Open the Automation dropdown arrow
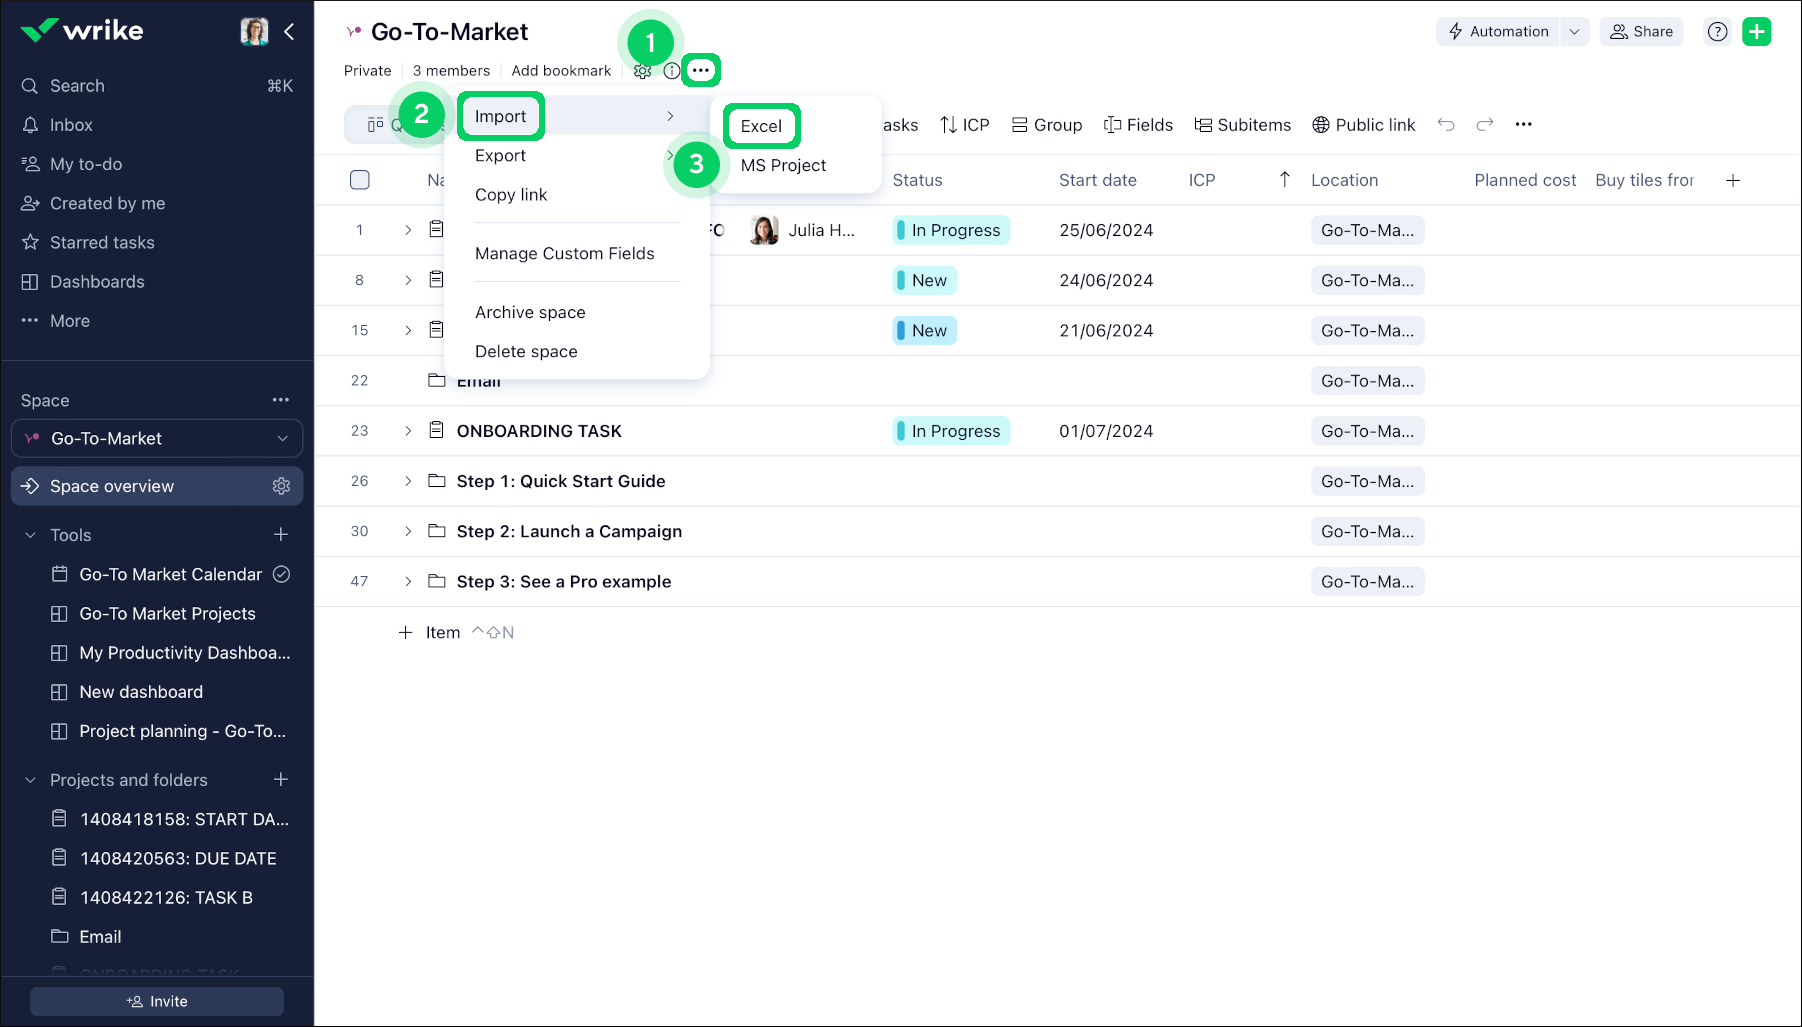 click(x=1574, y=32)
